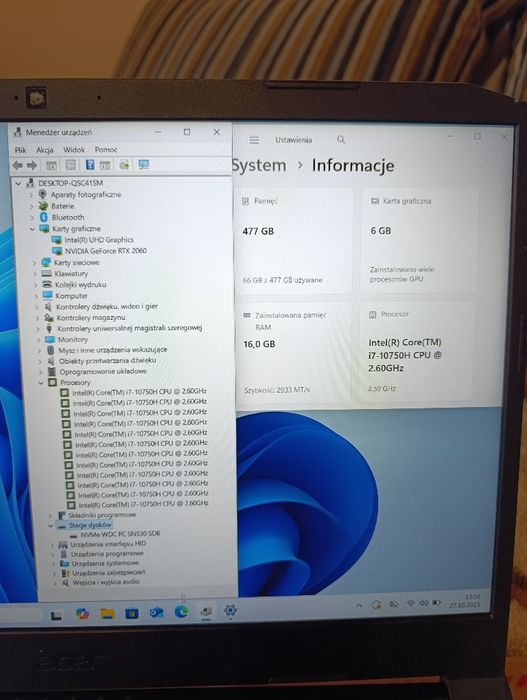The width and height of the screenshot is (527, 700).
Task: Select Urządzenia zabezpieczeń entry
Action: 109,573
